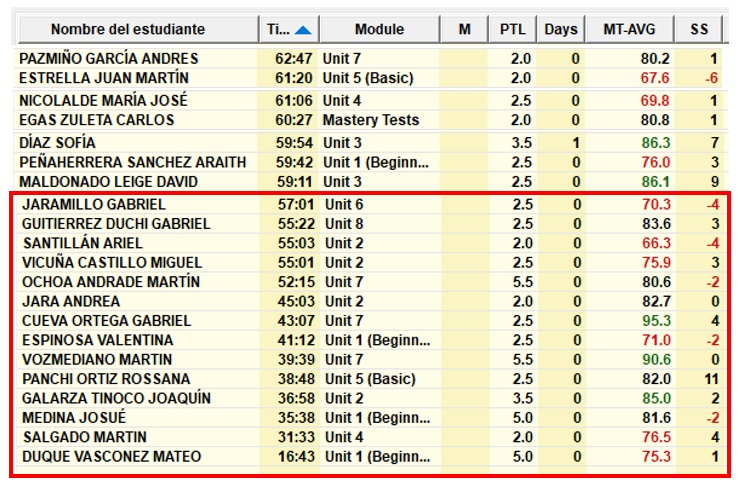Click PTL value 5.0 for MEDINA JOSUÉ
The image size is (741, 490).
tap(523, 417)
